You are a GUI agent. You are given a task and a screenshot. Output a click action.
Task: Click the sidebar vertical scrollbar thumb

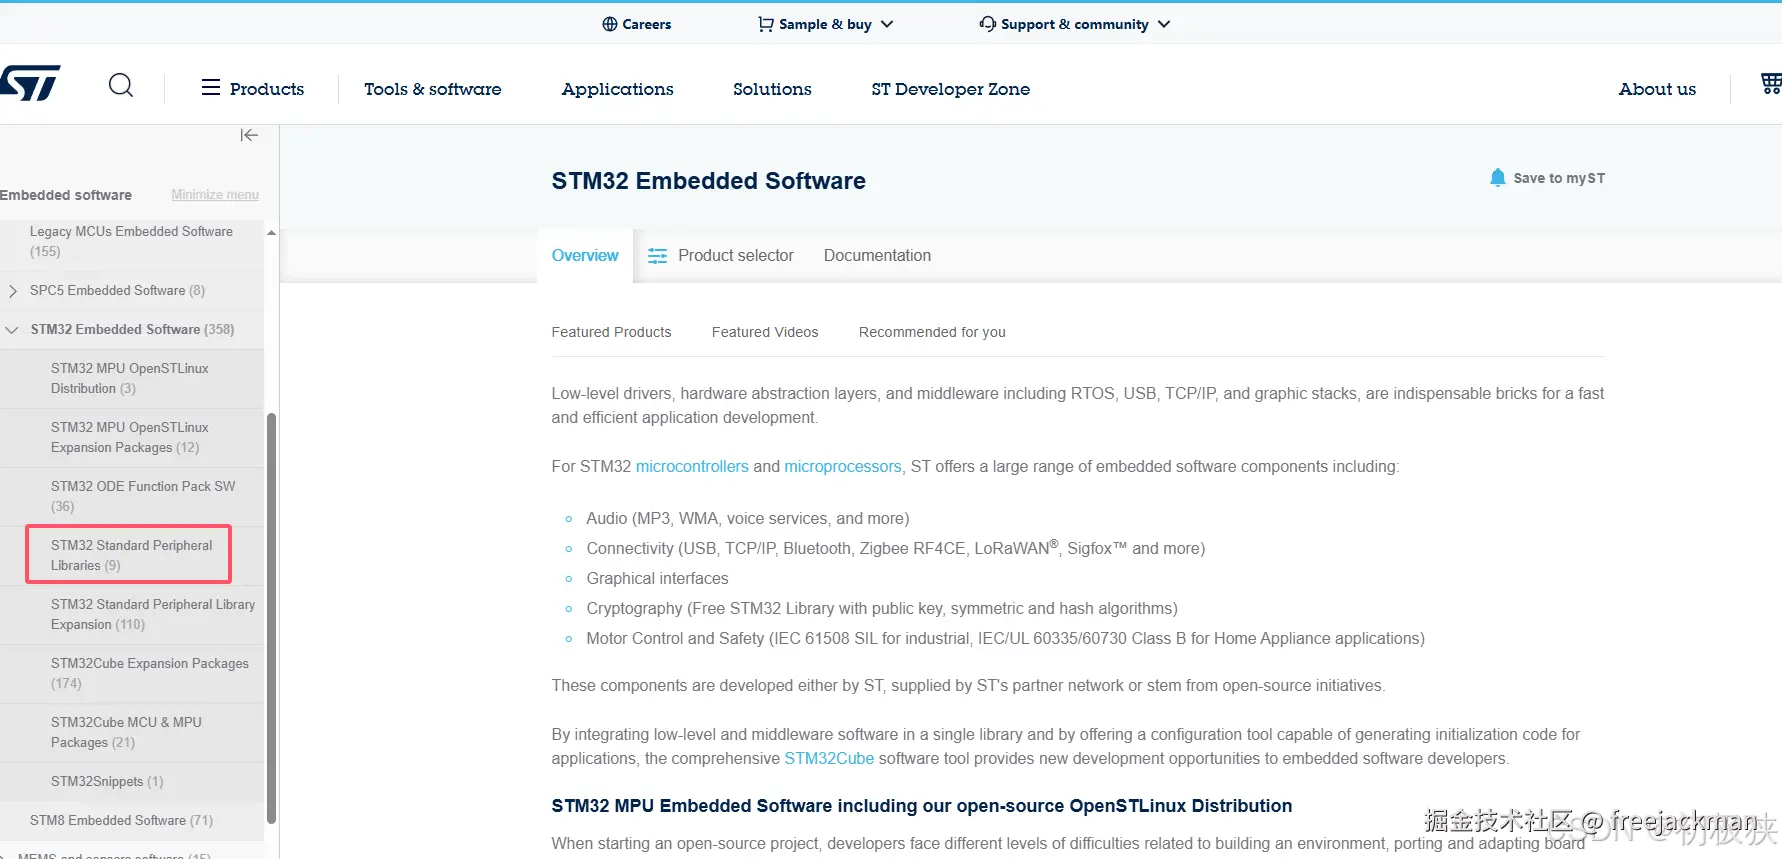271,618
